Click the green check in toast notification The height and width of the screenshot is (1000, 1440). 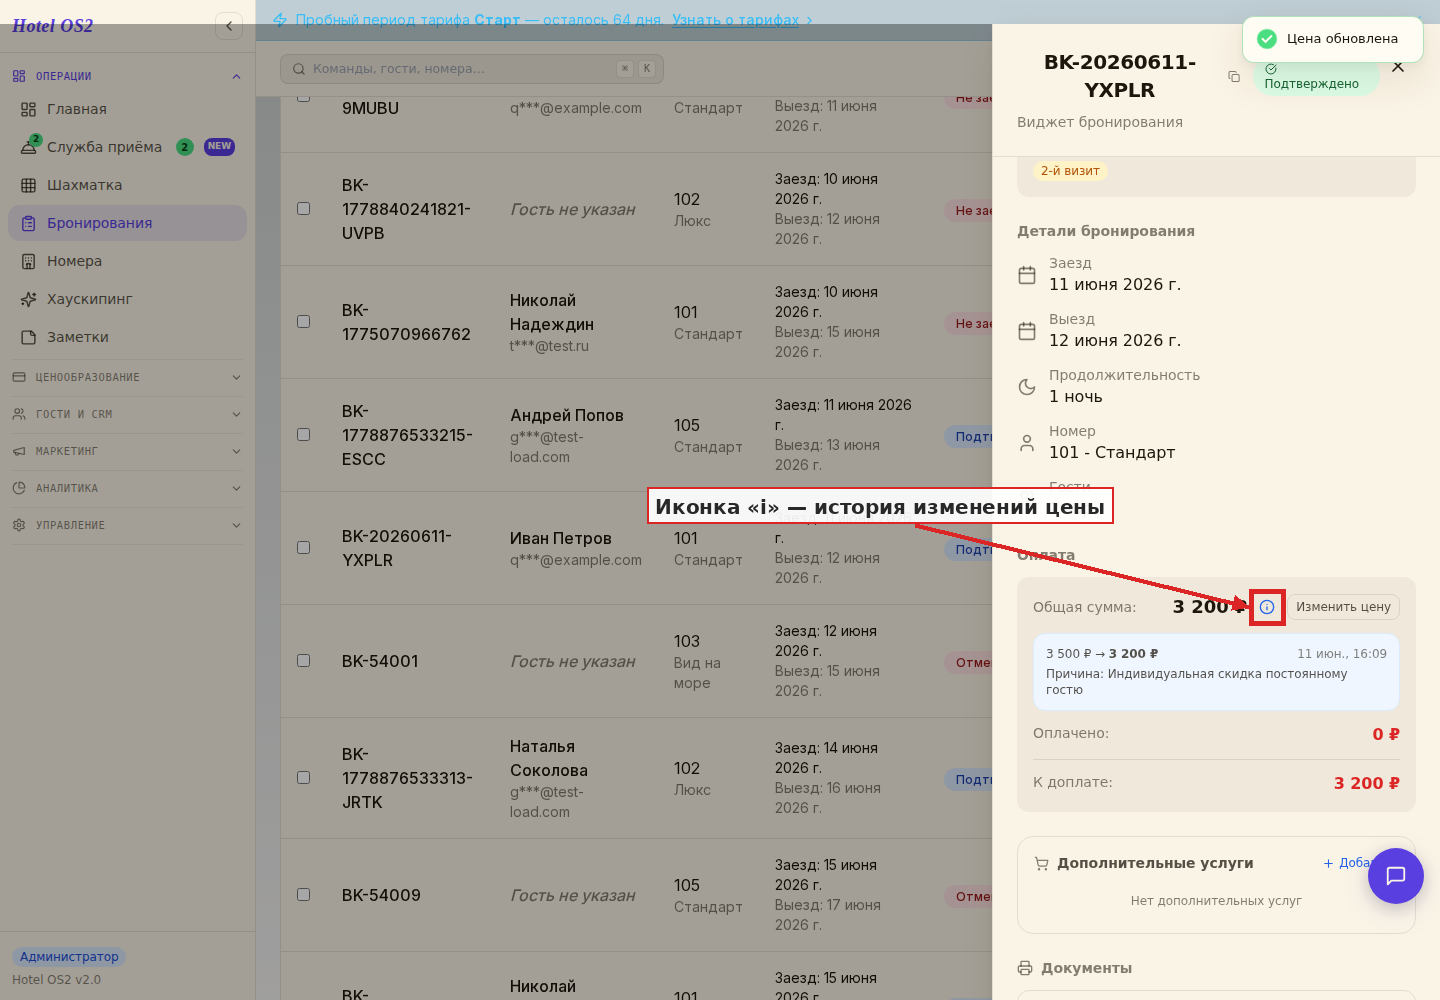[1267, 39]
